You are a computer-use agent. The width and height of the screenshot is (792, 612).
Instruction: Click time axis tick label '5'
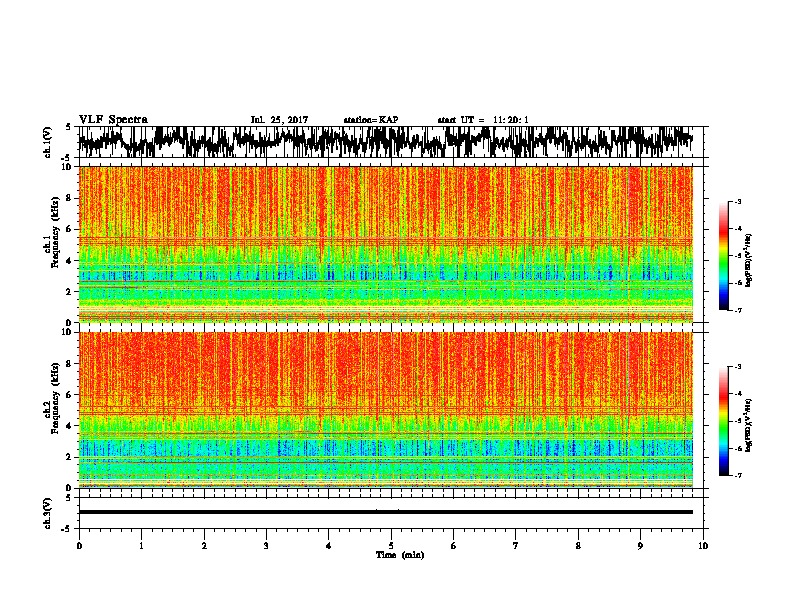[x=391, y=546]
